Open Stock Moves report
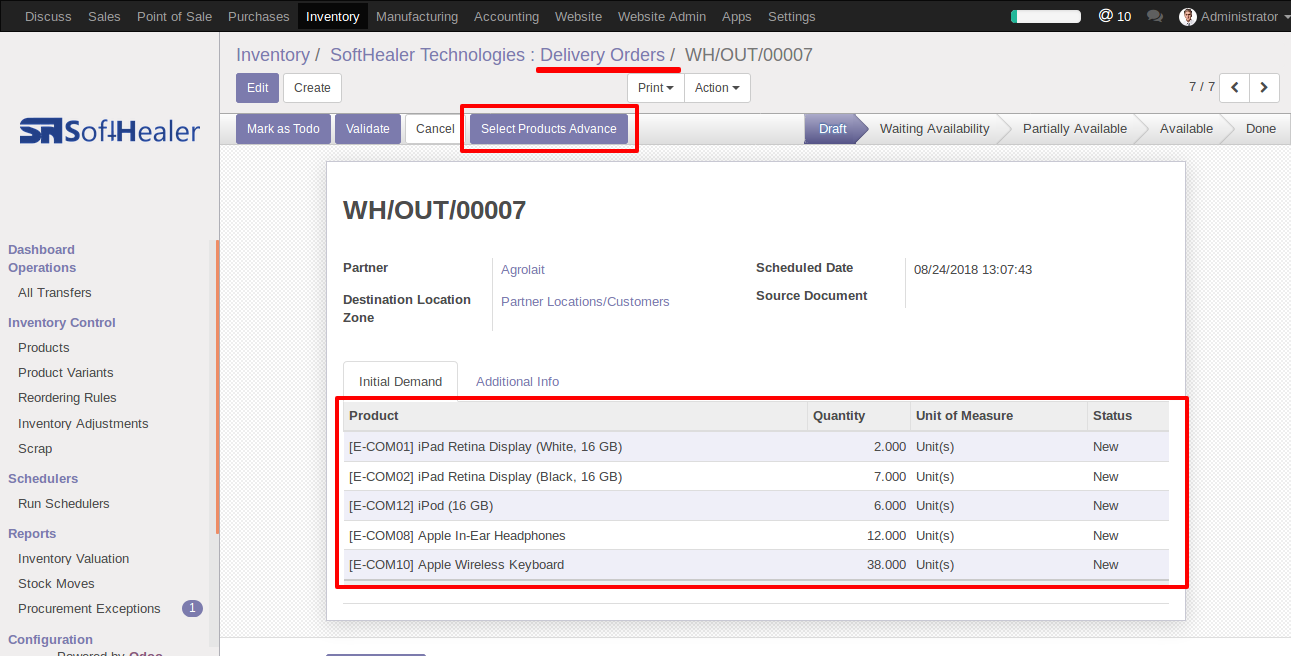The image size is (1291, 656). pyautogui.click(x=56, y=584)
